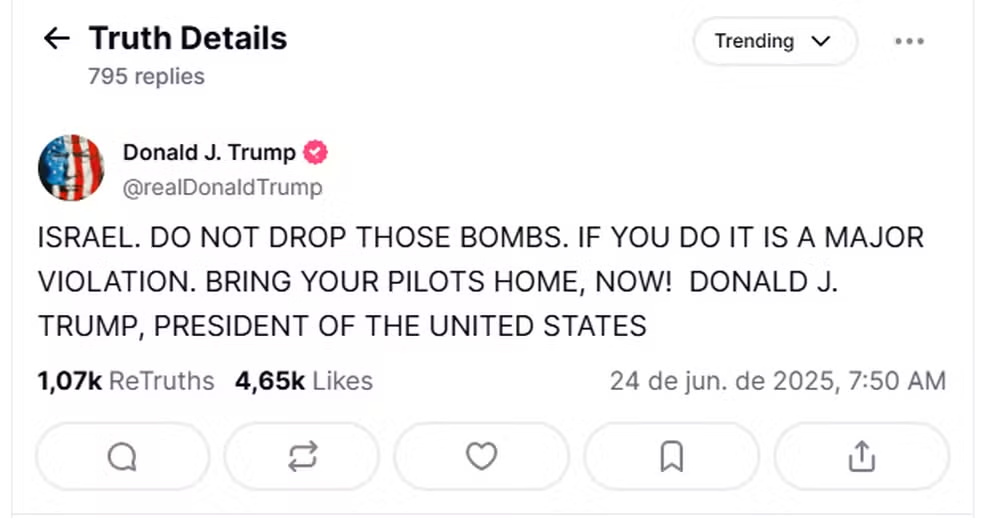This screenshot has width=984, height=518.
Task: Click the ISRAEL. DO NOT DROP text line
Action: pyautogui.click(x=481, y=238)
